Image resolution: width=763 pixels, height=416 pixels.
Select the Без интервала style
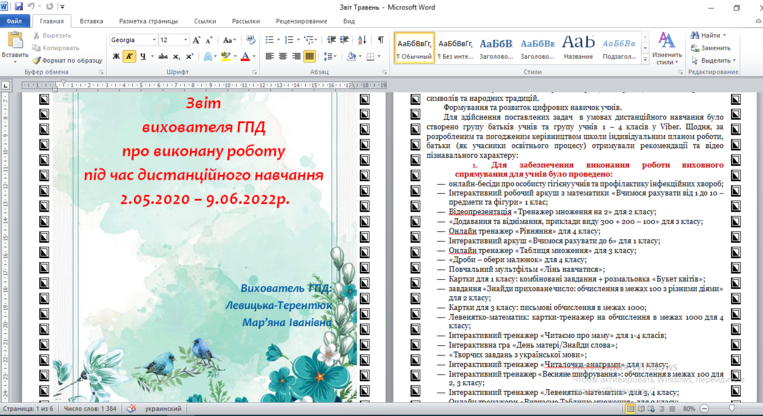click(455, 48)
